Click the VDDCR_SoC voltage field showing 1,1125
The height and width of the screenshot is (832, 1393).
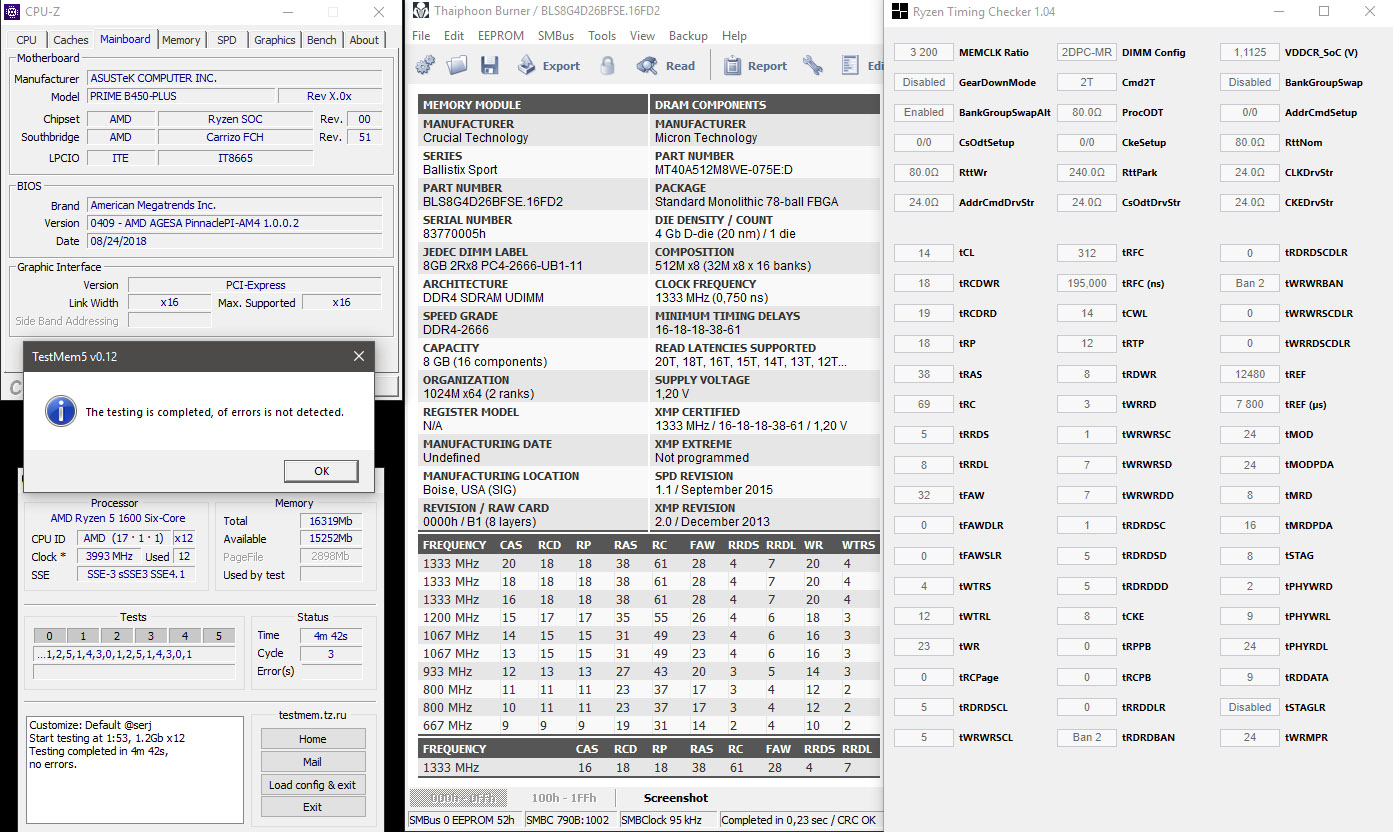(x=1250, y=52)
